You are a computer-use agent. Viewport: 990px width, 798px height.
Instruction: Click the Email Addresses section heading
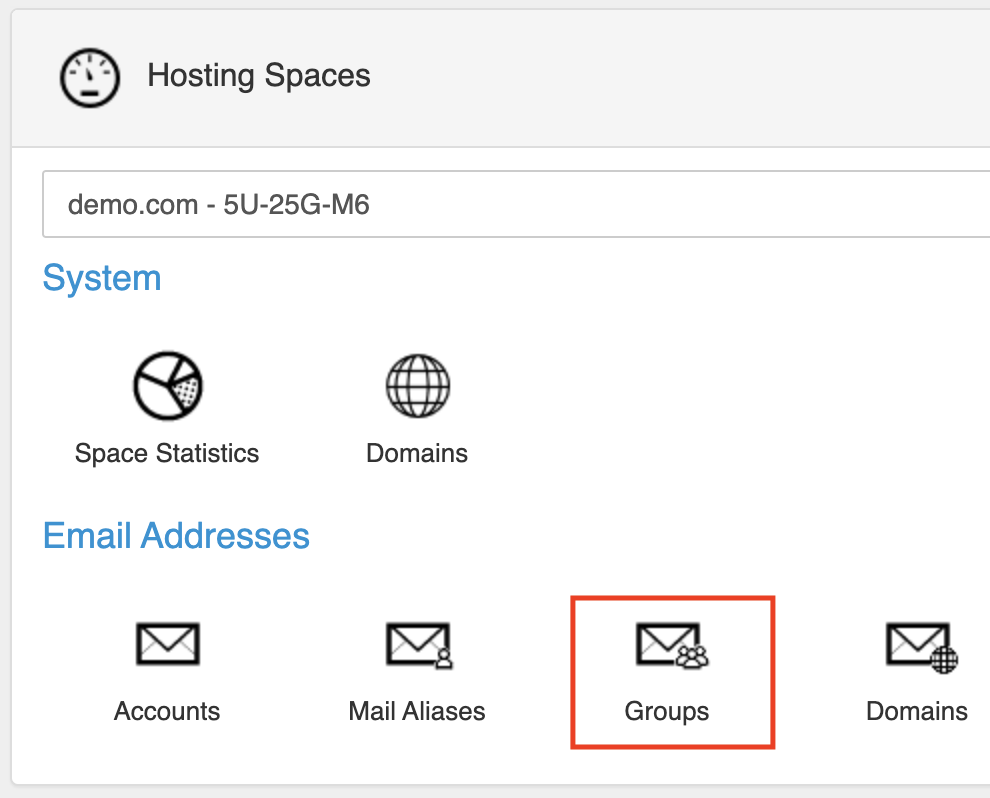176,535
